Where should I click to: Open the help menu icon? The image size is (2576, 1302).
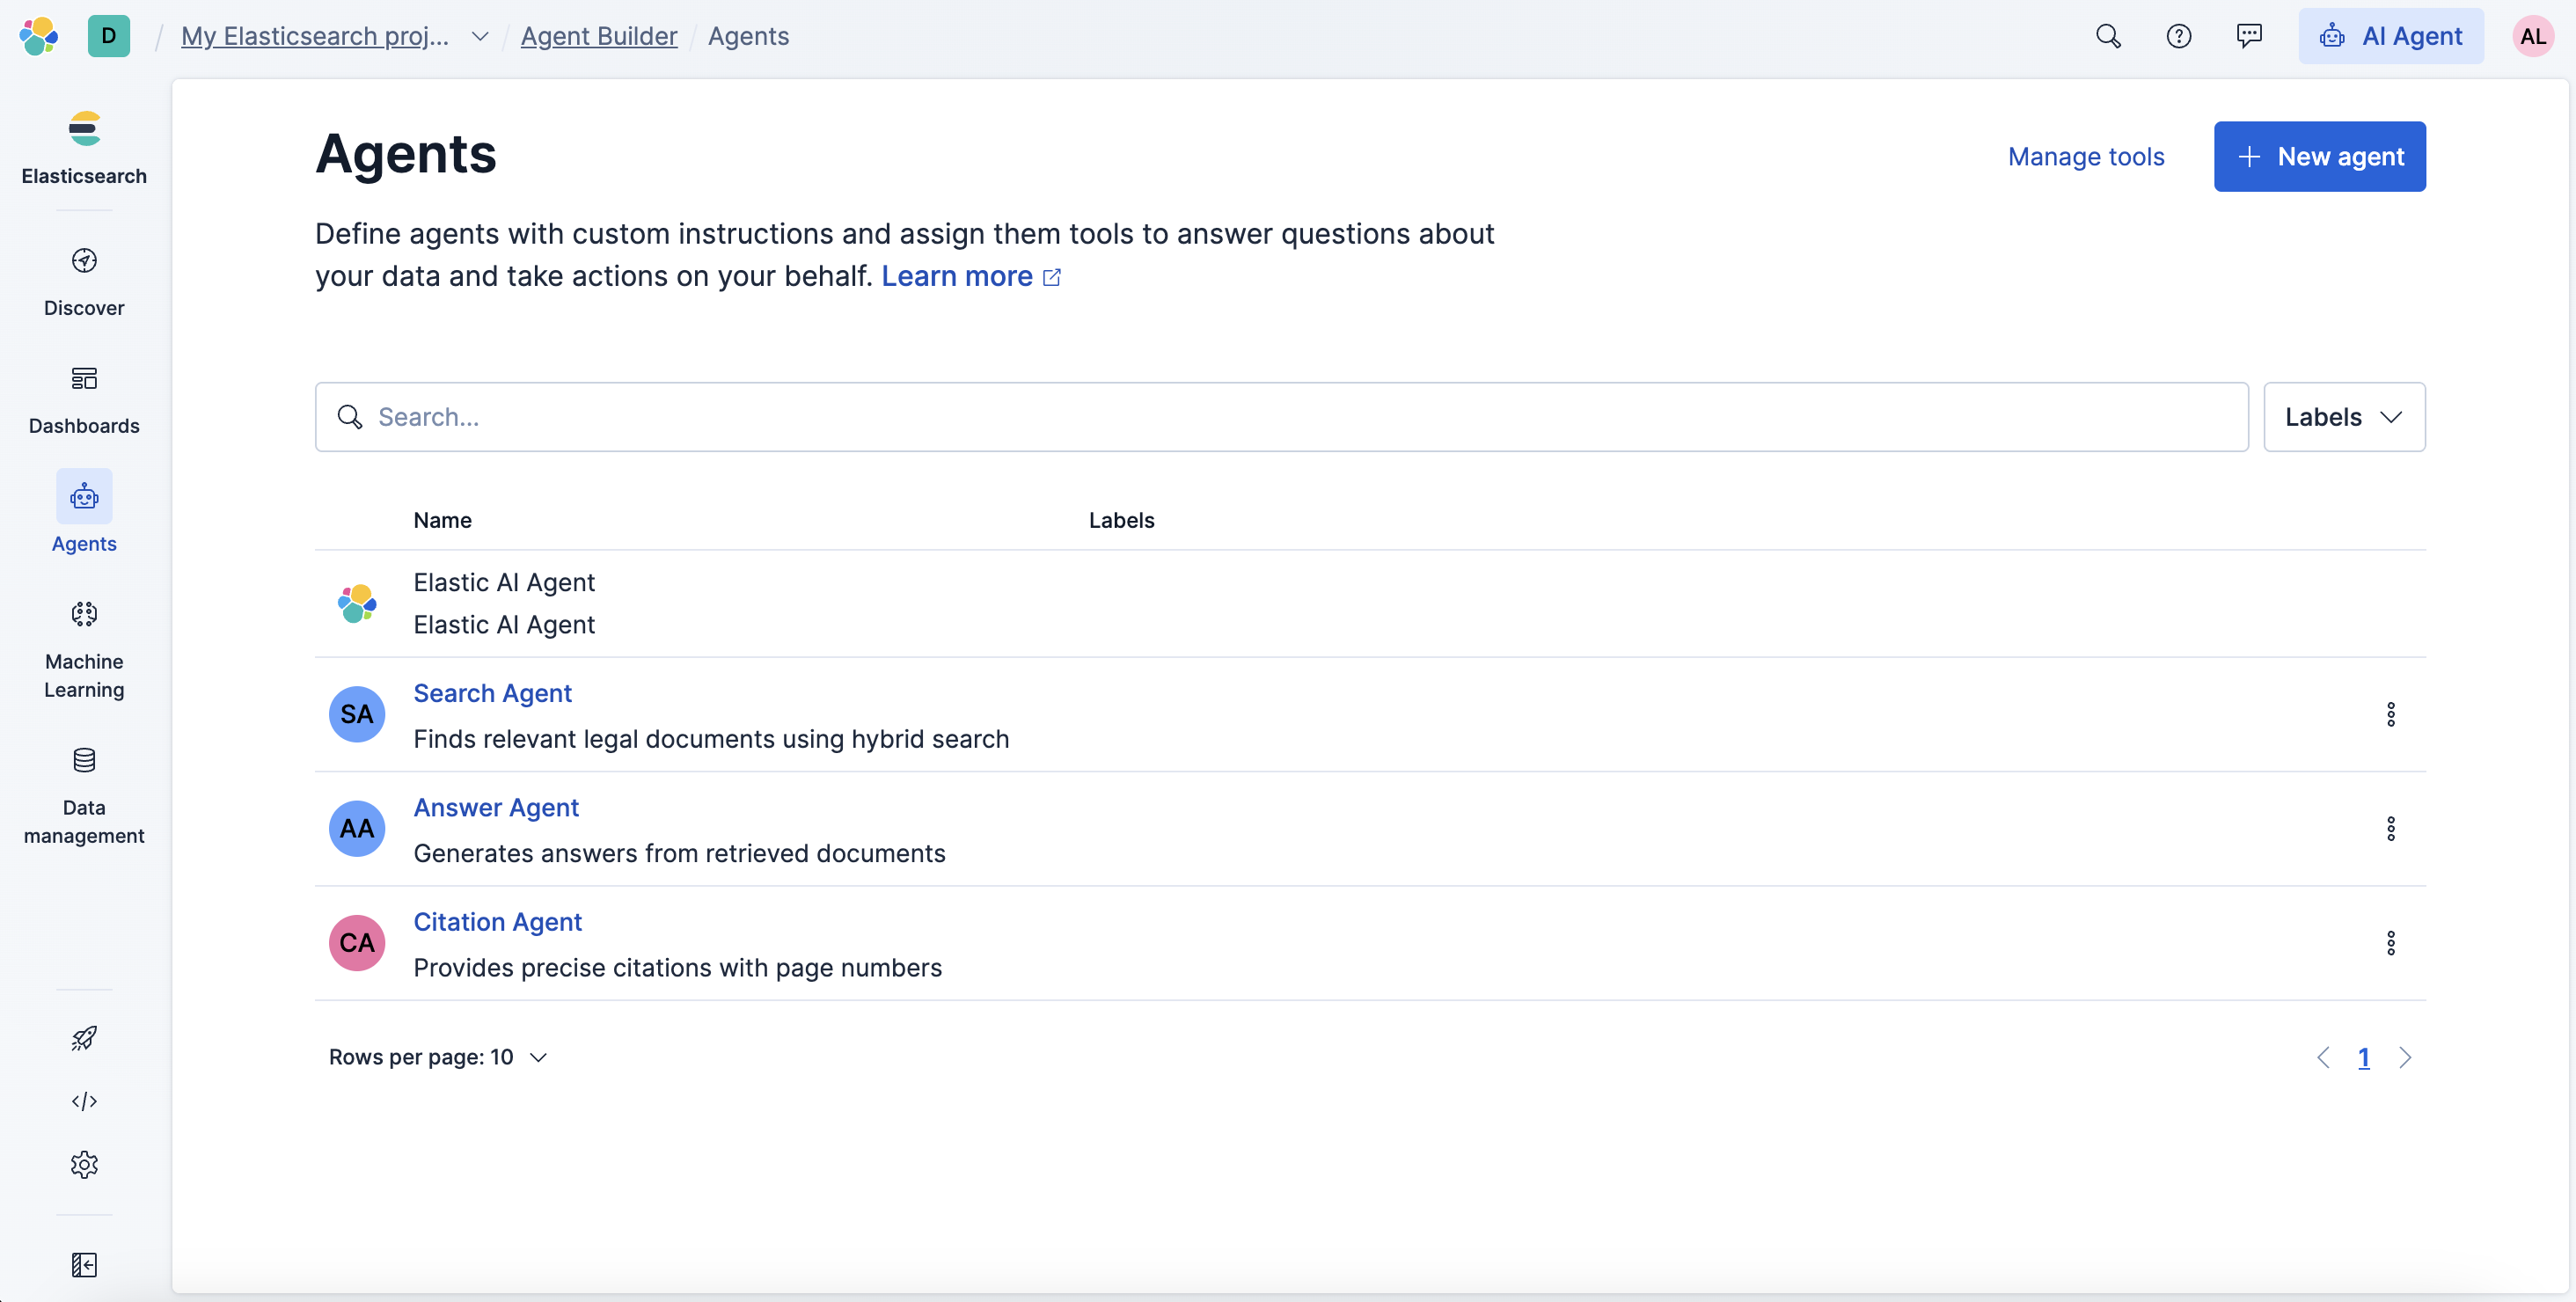pos(2178,36)
